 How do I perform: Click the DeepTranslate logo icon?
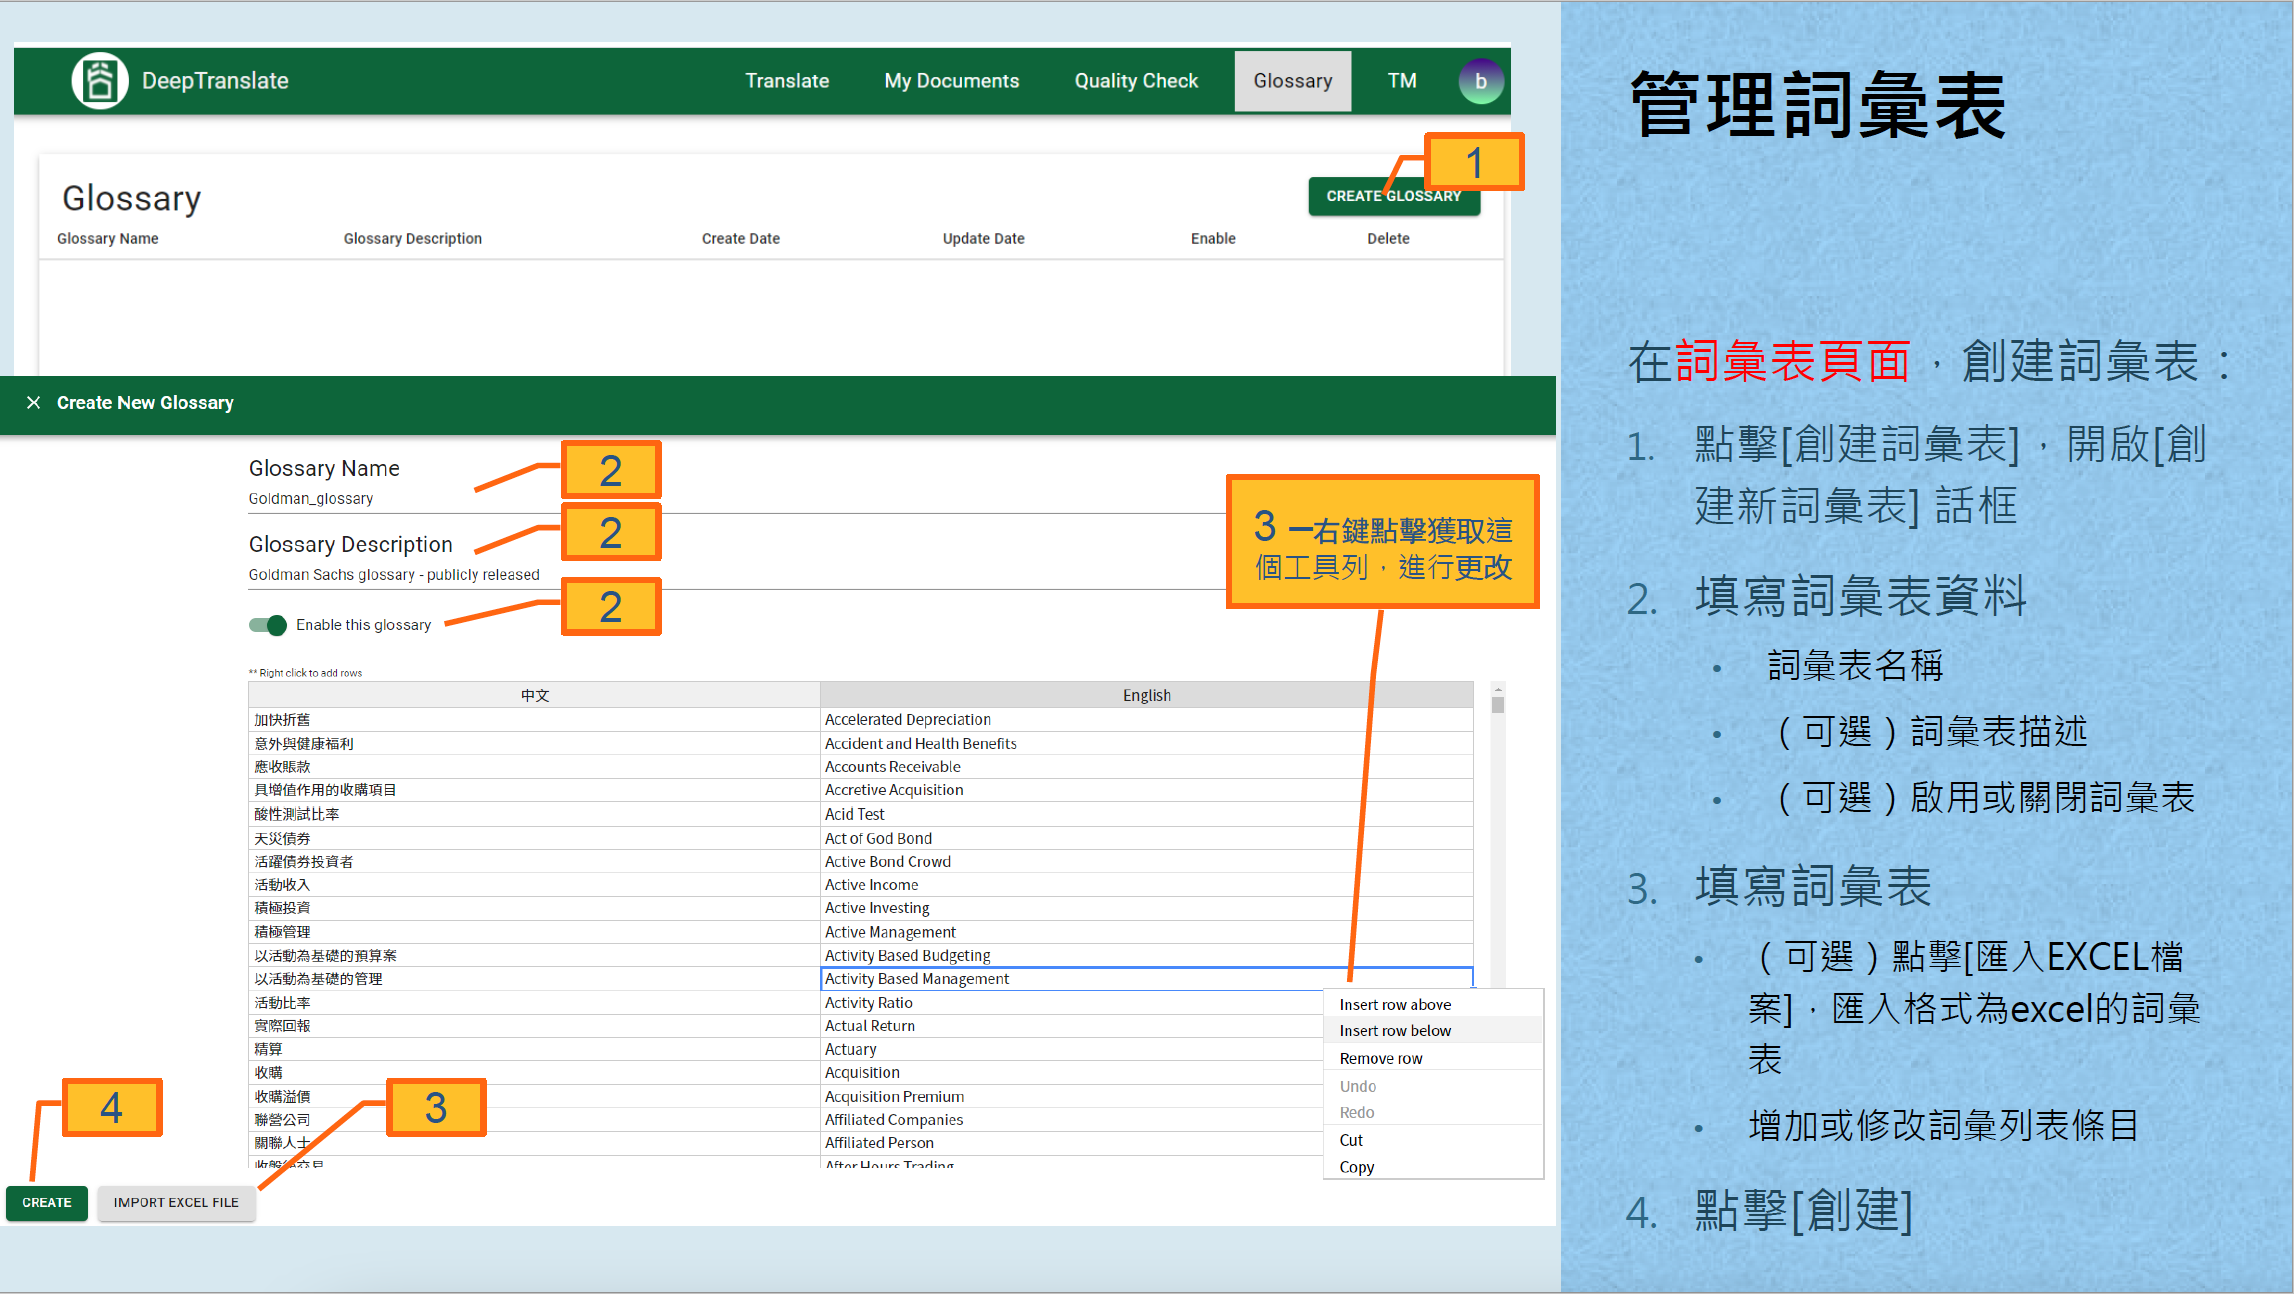click(100, 81)
